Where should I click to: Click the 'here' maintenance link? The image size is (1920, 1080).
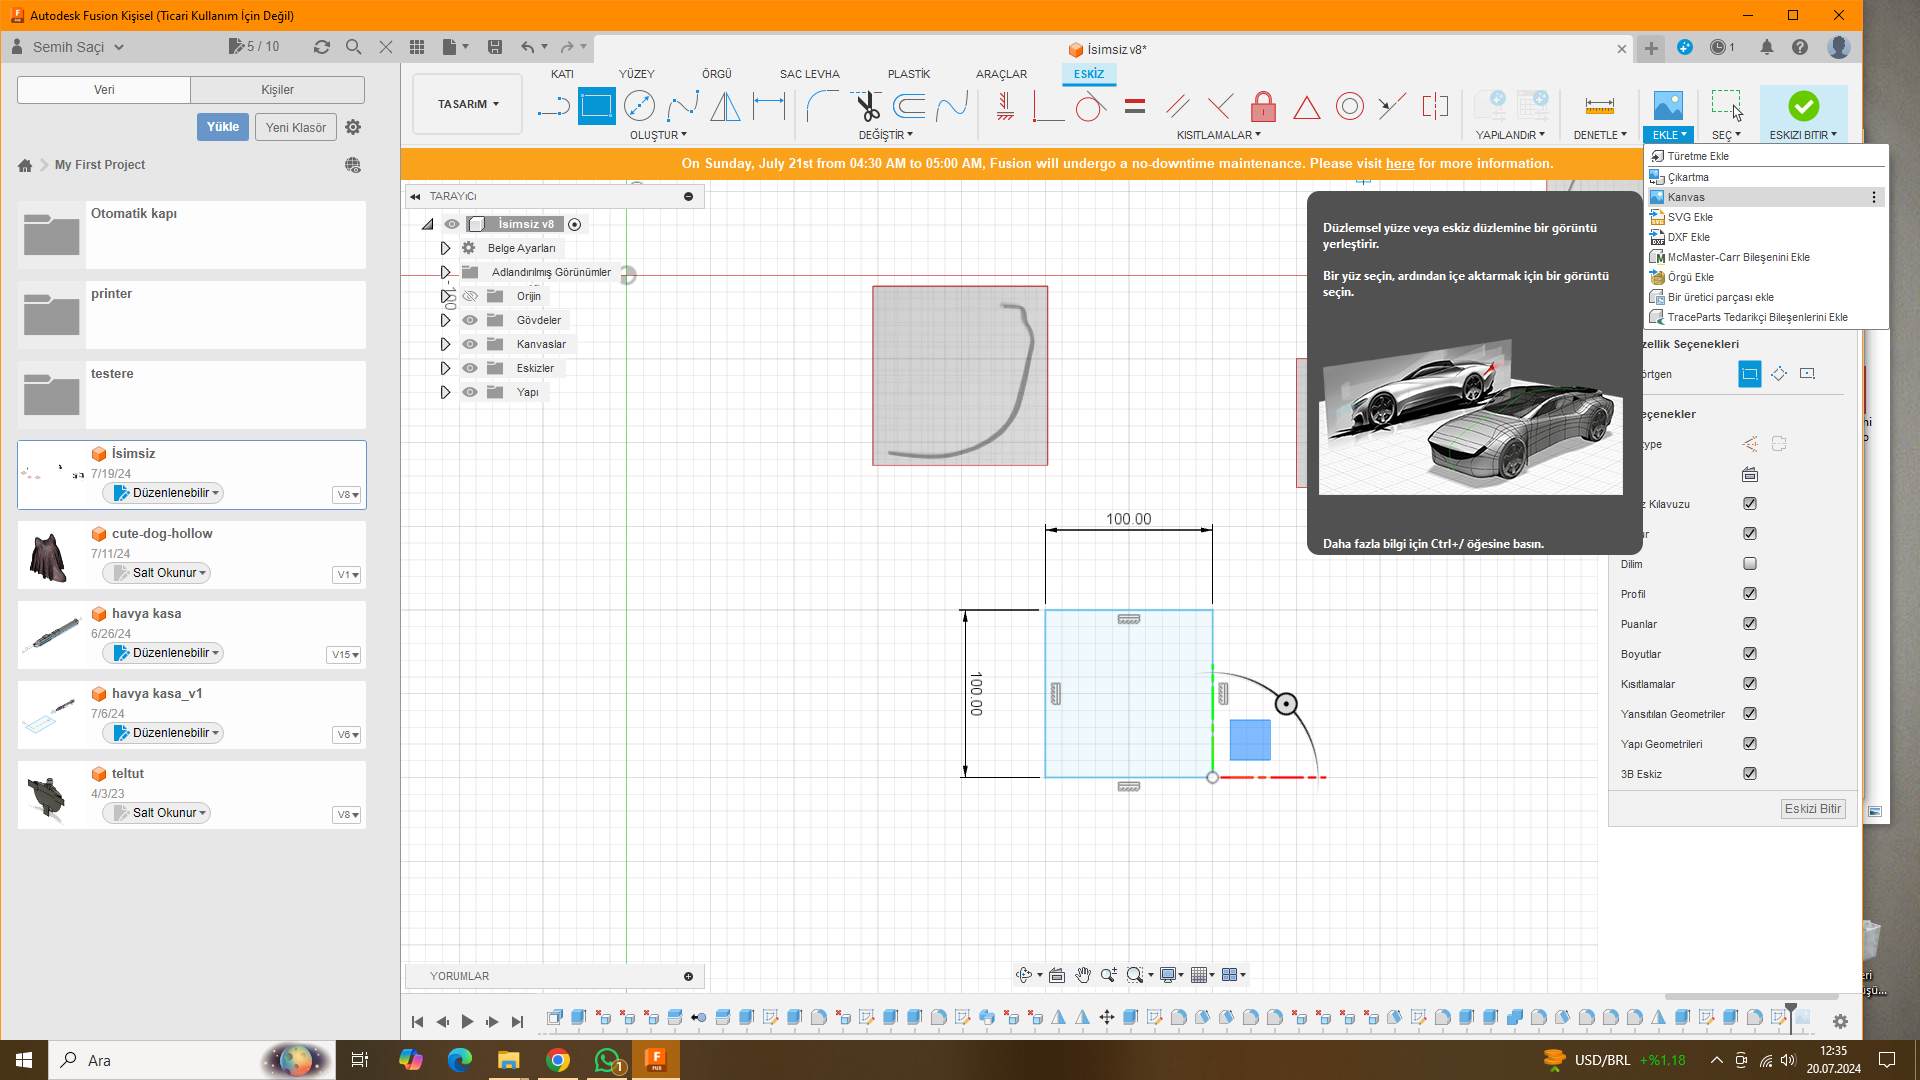[x=1399, y=163]
